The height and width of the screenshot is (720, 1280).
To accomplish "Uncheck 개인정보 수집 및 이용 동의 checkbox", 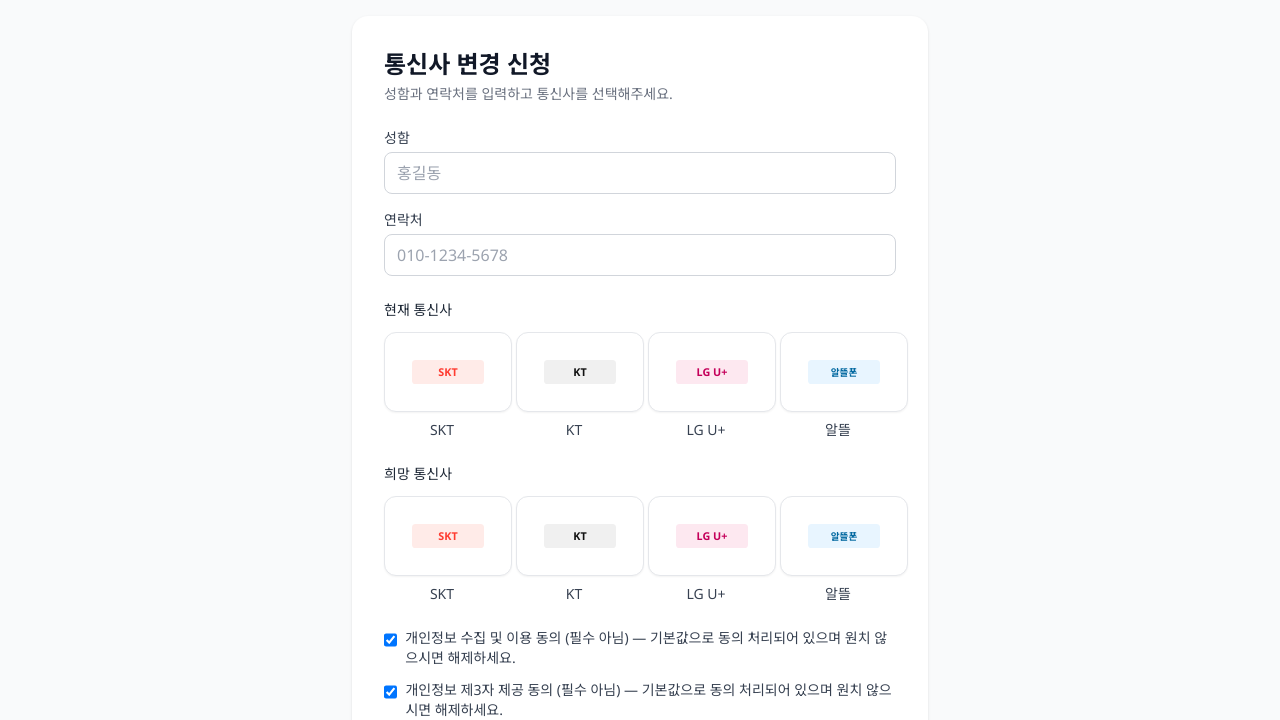I will click(x=391, y=640).
